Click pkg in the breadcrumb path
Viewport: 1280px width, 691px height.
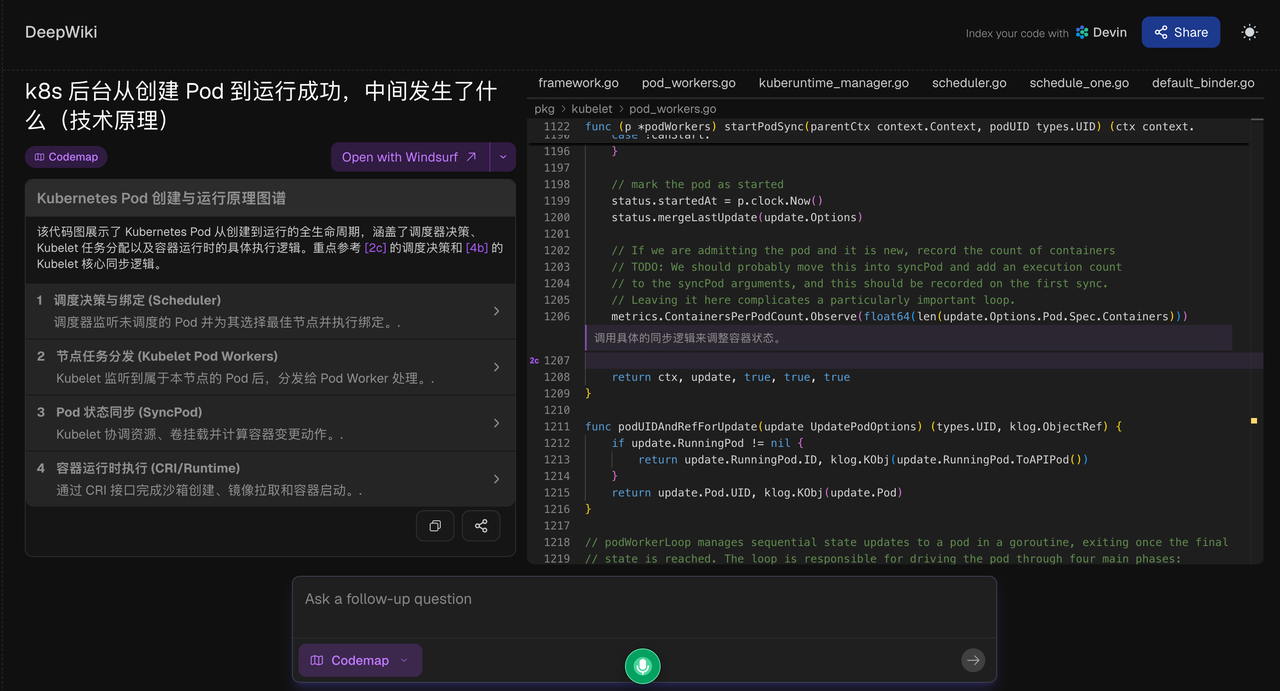pos(544,109)
